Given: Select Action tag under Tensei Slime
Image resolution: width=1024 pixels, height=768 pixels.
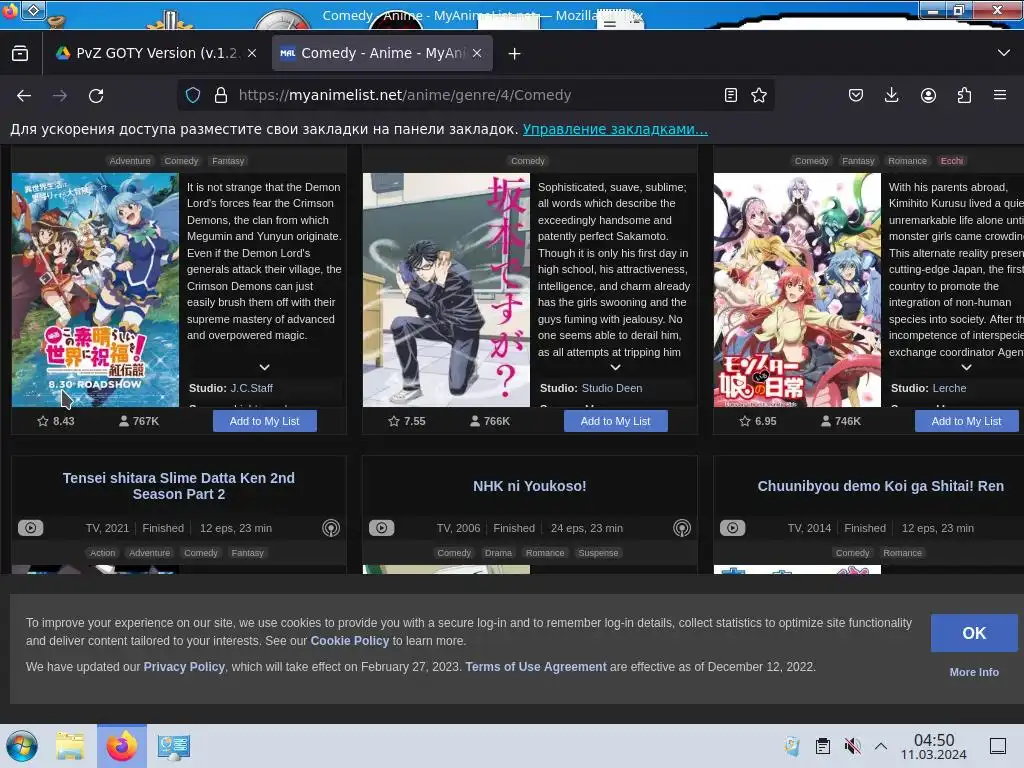Looking at the screenshot, I should point(103,552).
